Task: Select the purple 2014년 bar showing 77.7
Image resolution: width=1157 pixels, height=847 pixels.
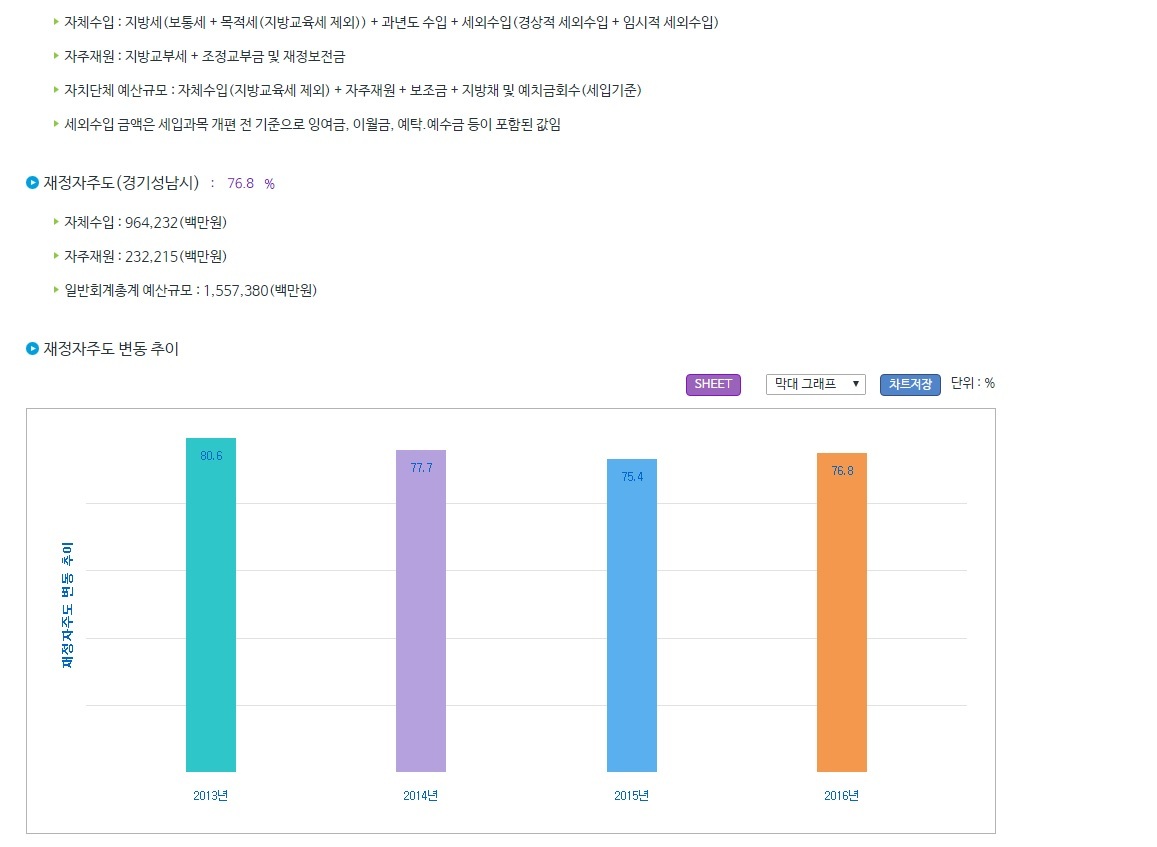Action: (x=421, y=611)
